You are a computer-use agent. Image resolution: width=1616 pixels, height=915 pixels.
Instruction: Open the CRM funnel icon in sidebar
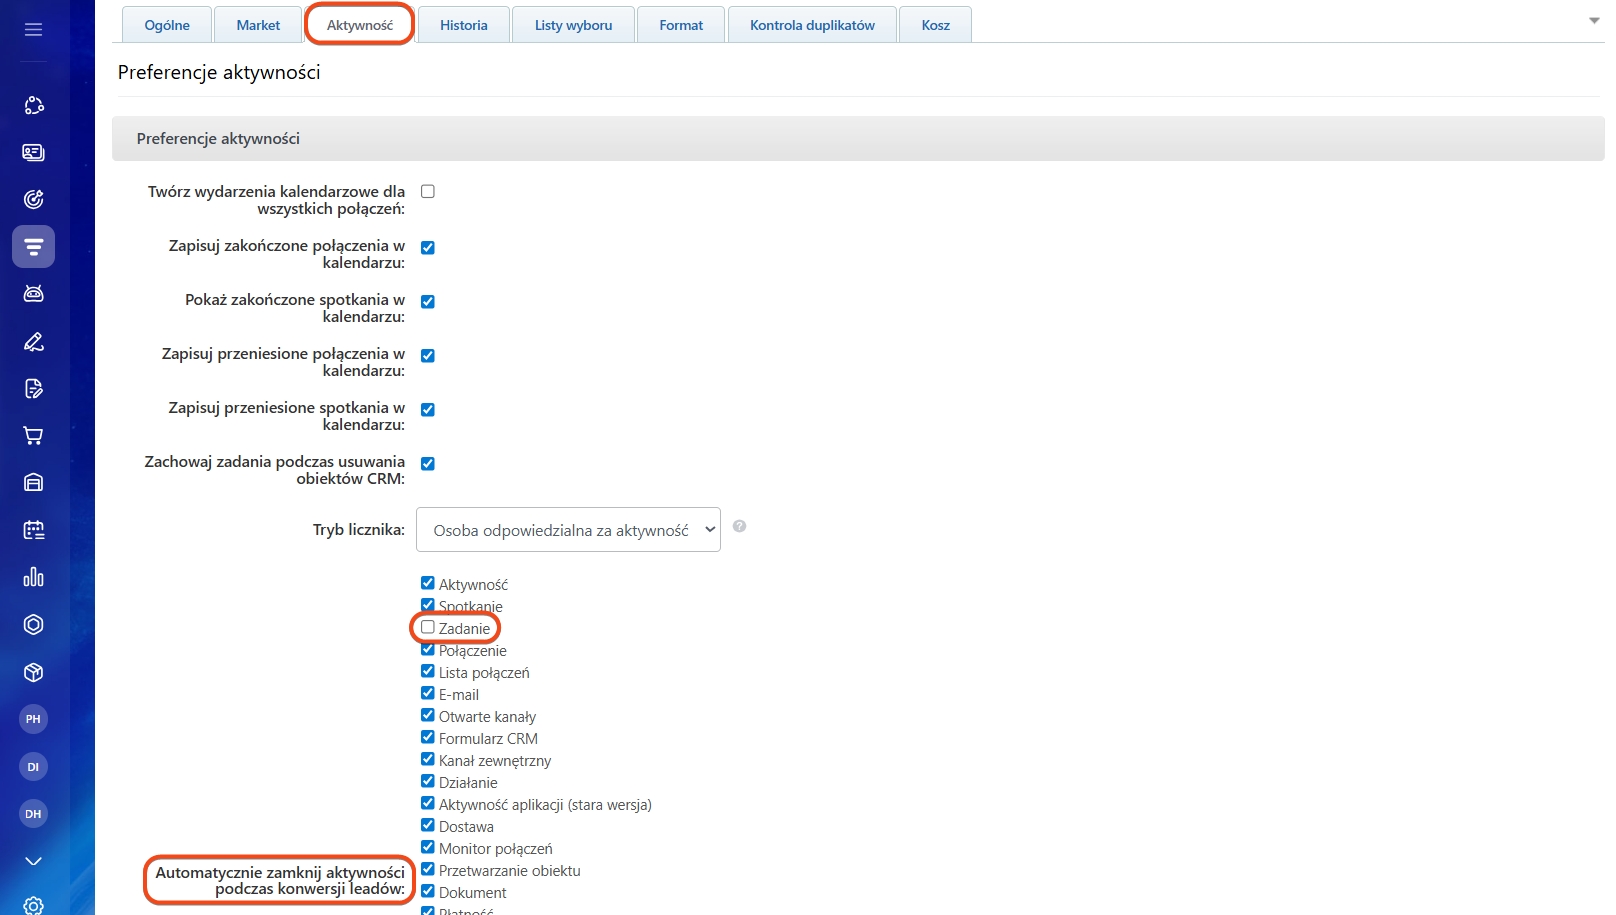[33, 247]
